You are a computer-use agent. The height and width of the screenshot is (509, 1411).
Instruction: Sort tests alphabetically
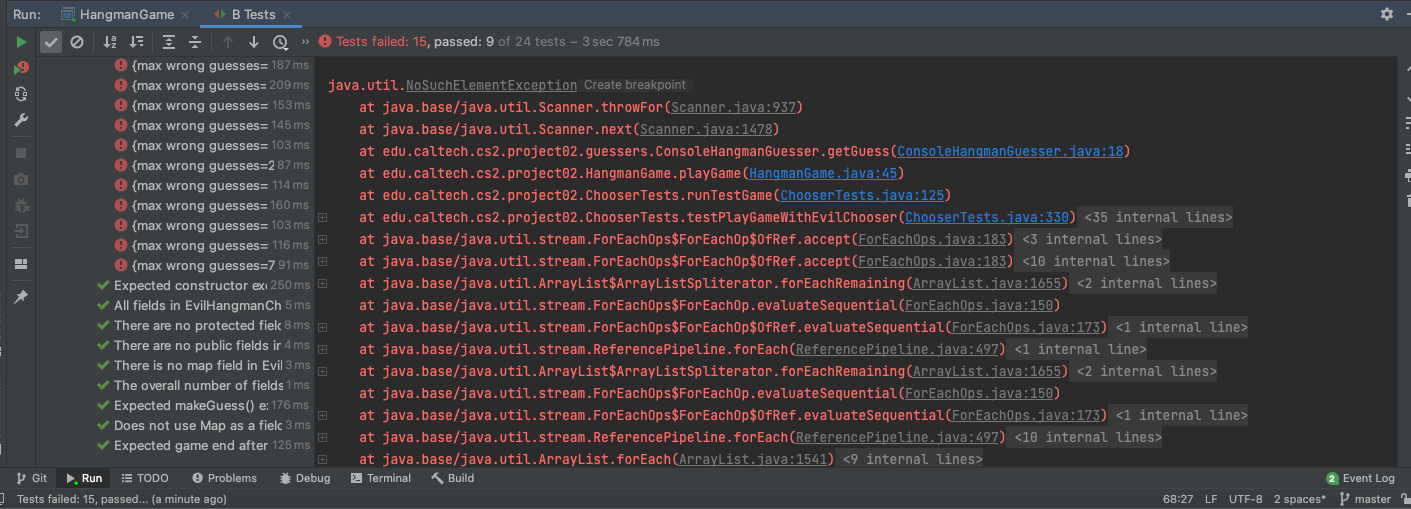click(x=110, y=42)
